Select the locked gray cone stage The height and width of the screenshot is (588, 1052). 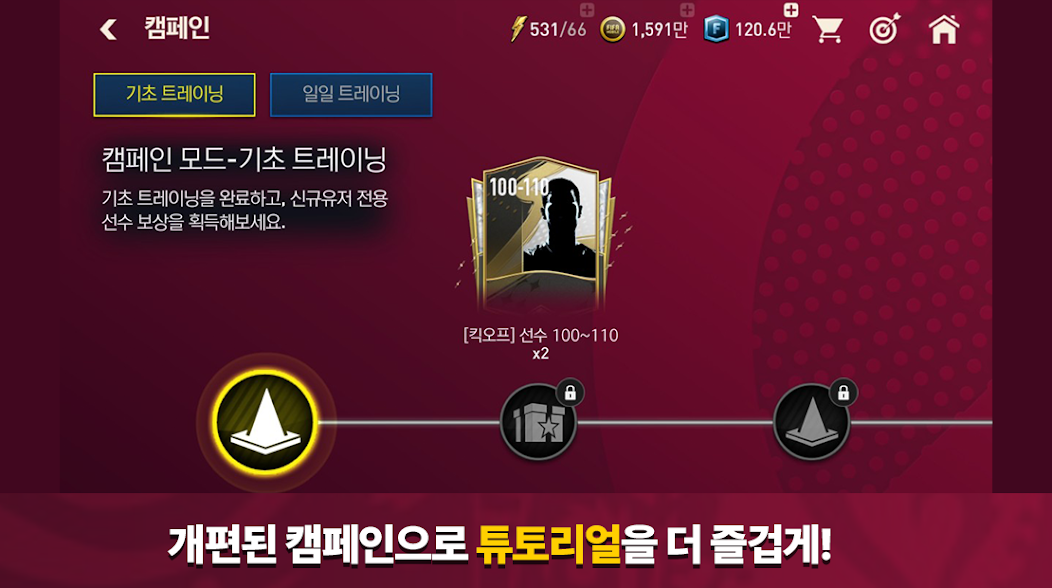811,422
